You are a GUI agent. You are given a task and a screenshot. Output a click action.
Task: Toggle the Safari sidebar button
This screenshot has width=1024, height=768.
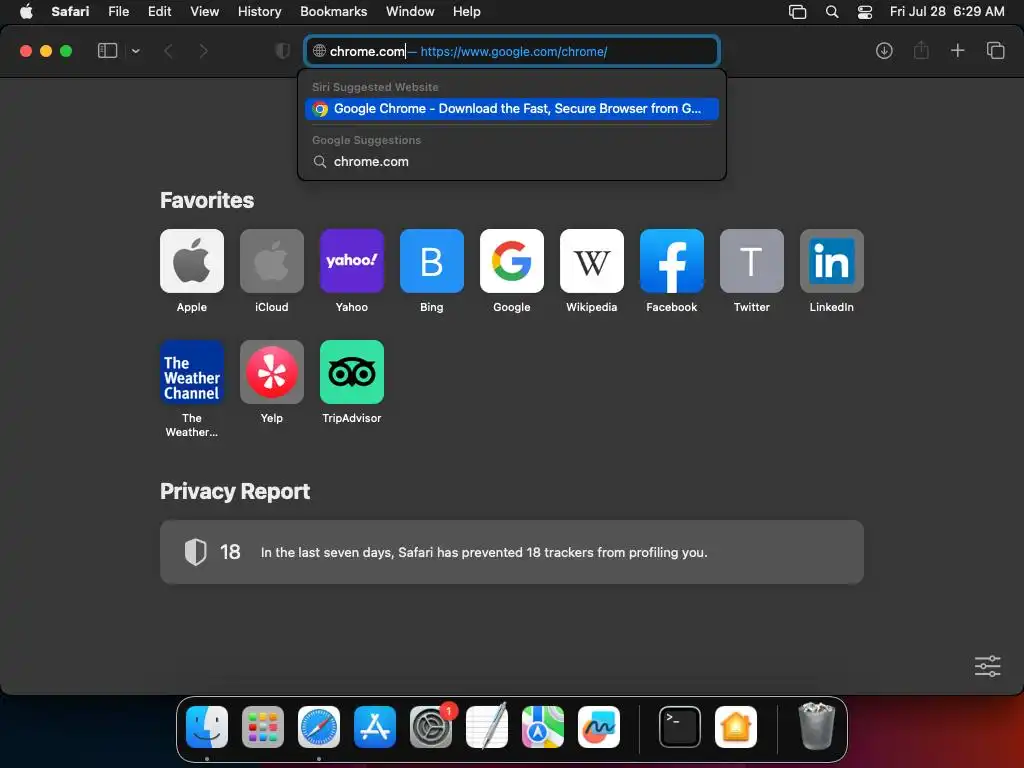click(107, 51)
